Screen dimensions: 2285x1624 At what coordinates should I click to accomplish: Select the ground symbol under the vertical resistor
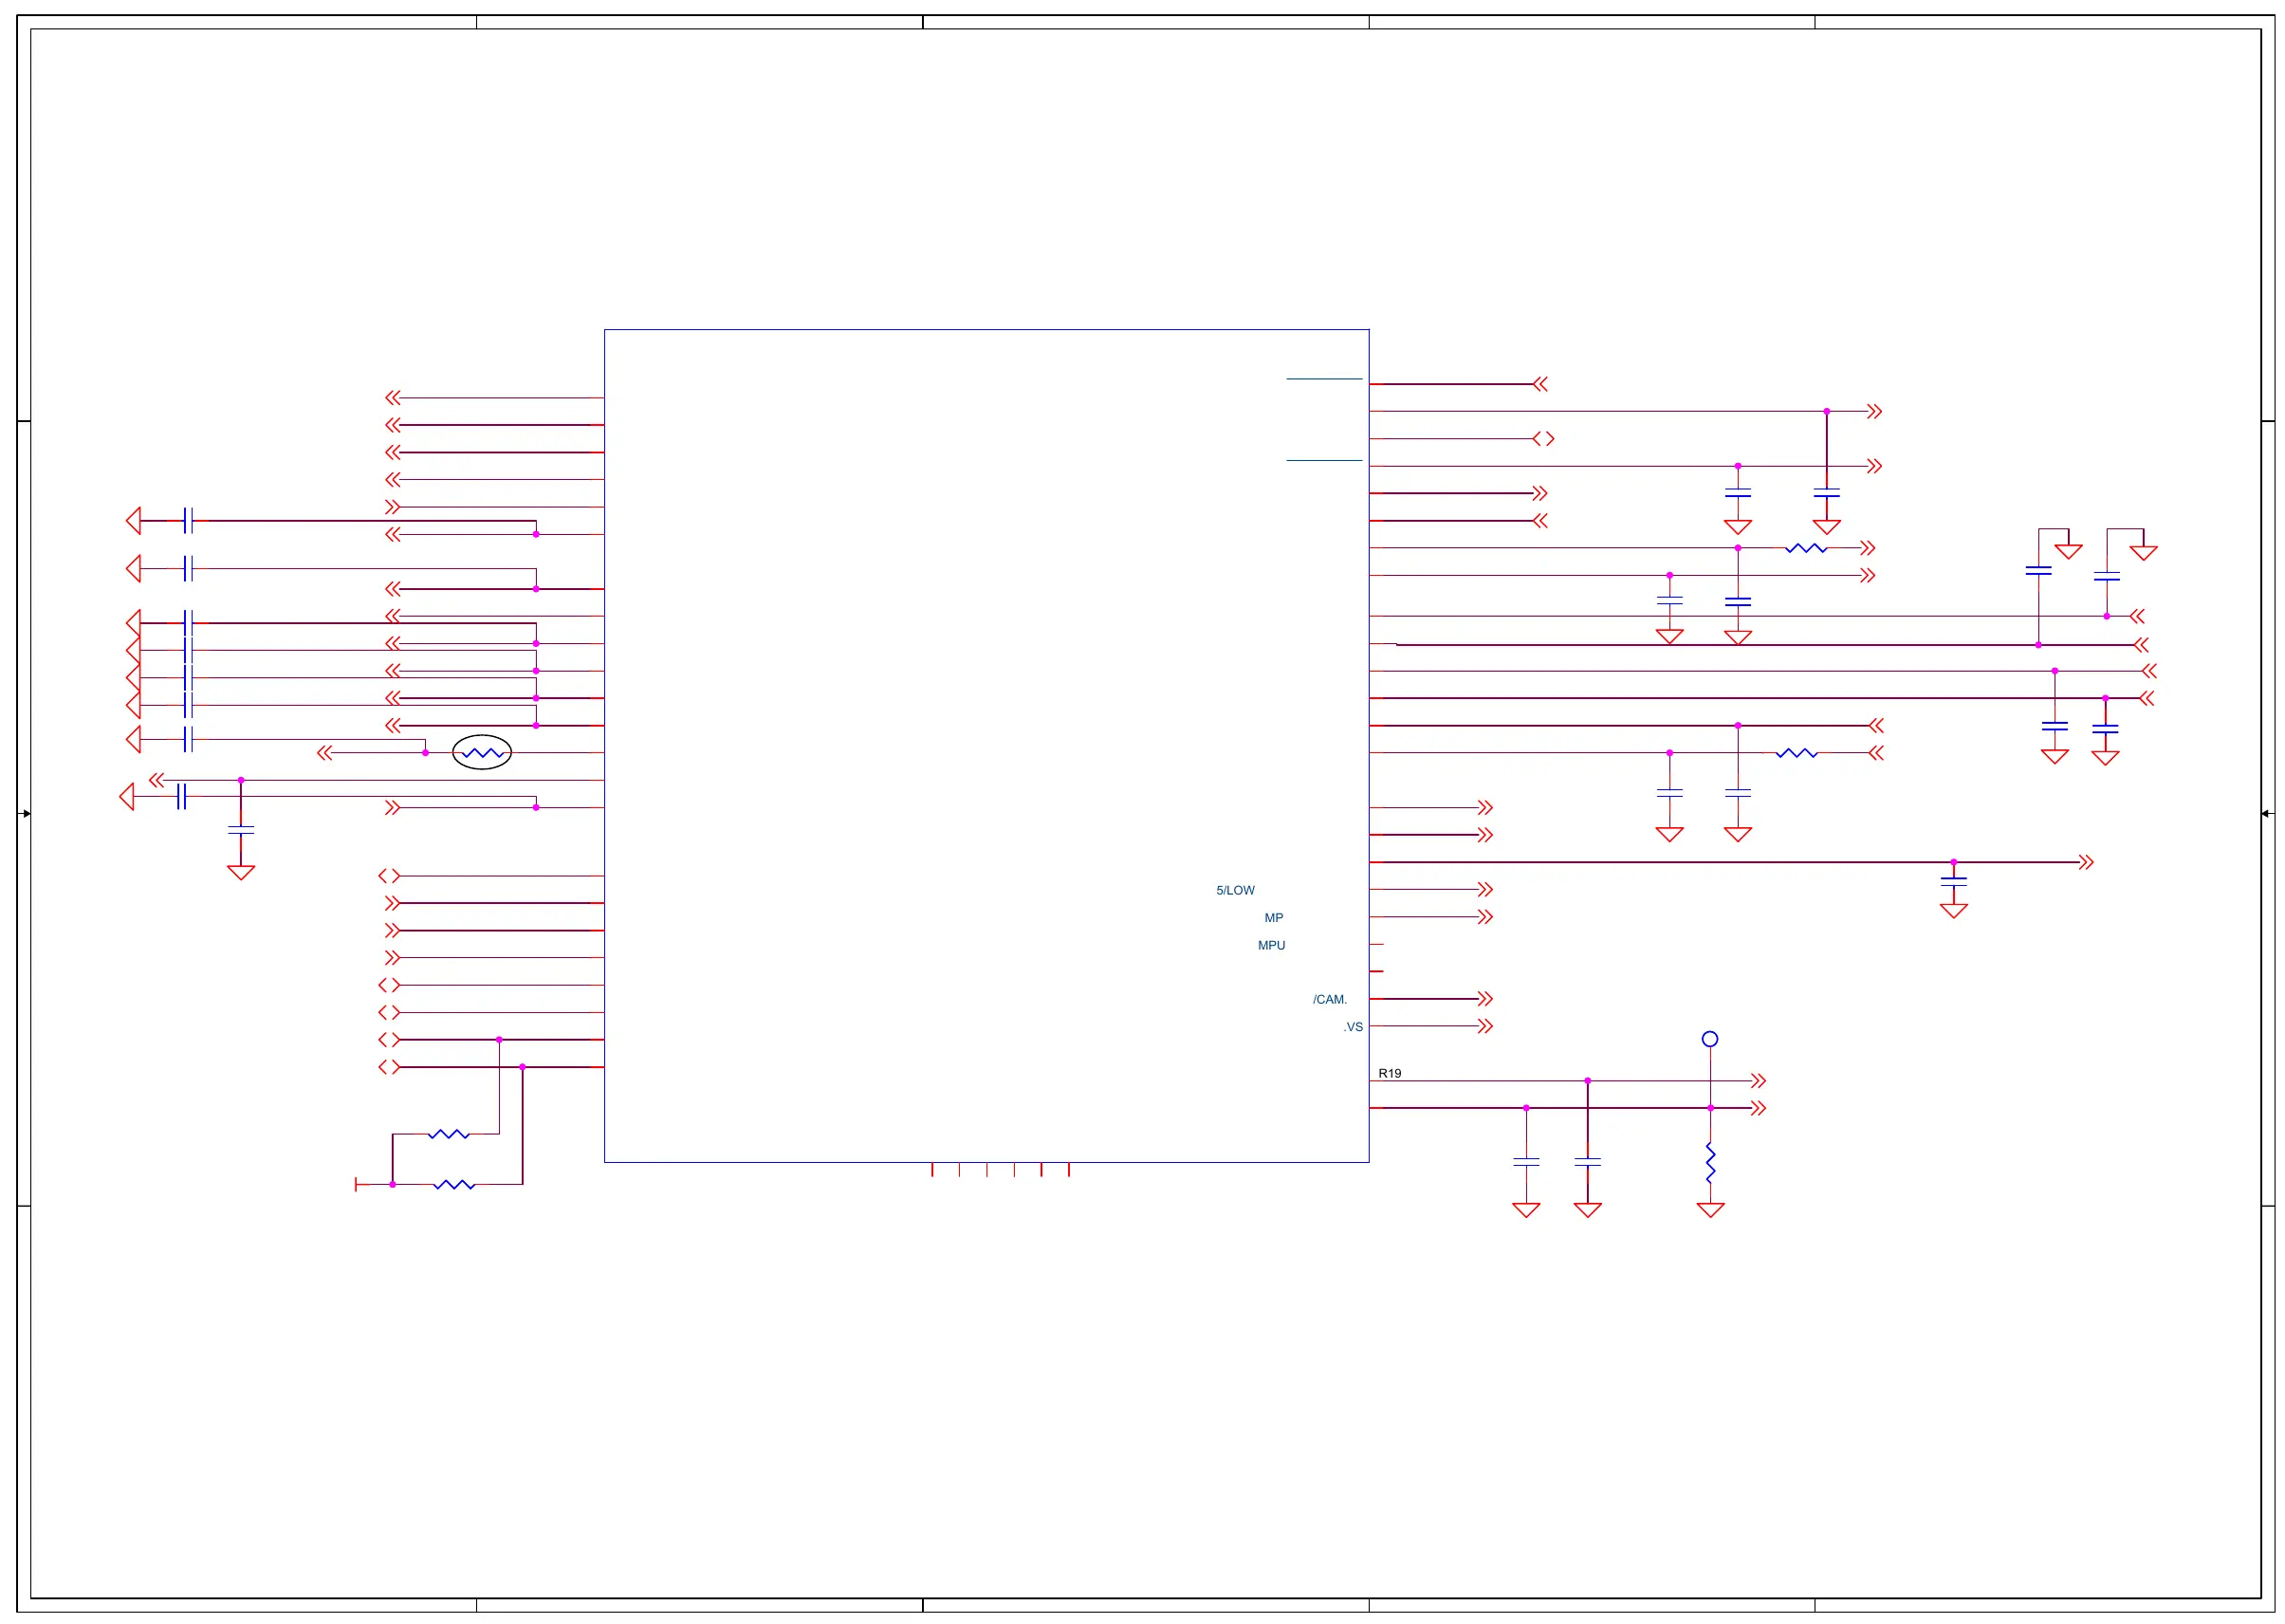[1710, 1210]
